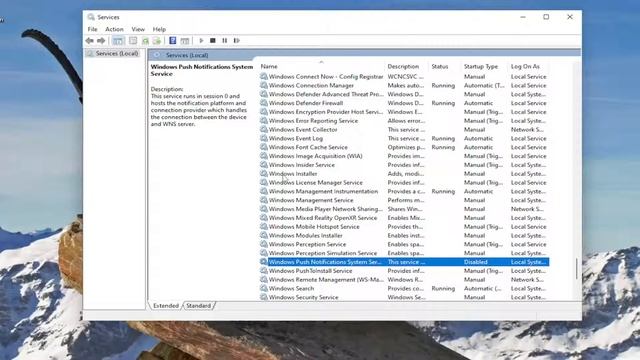Image resolution: width=640 pixels, height=360 pixels.
Task: Select Services (Local) in the console tree
Action: (117, 53)
